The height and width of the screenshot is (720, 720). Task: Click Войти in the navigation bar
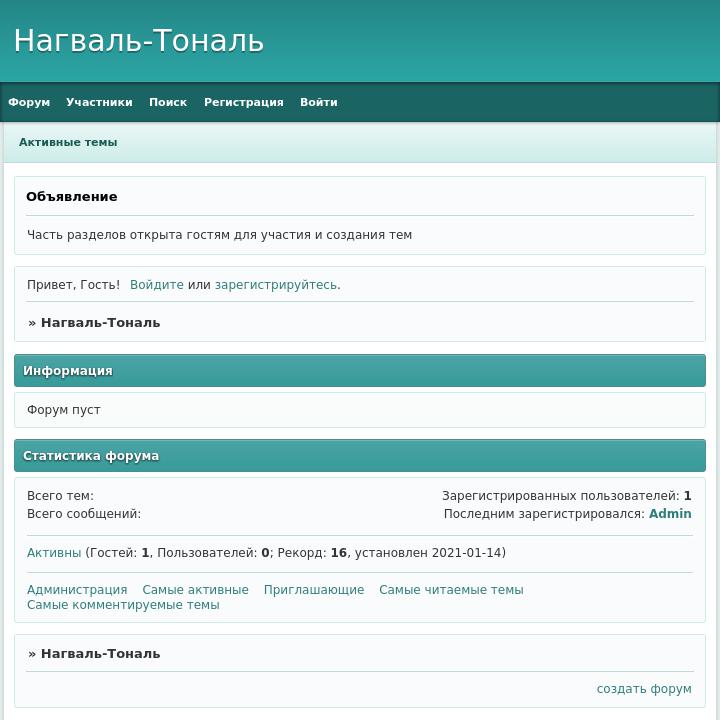(x=319, y=102)
